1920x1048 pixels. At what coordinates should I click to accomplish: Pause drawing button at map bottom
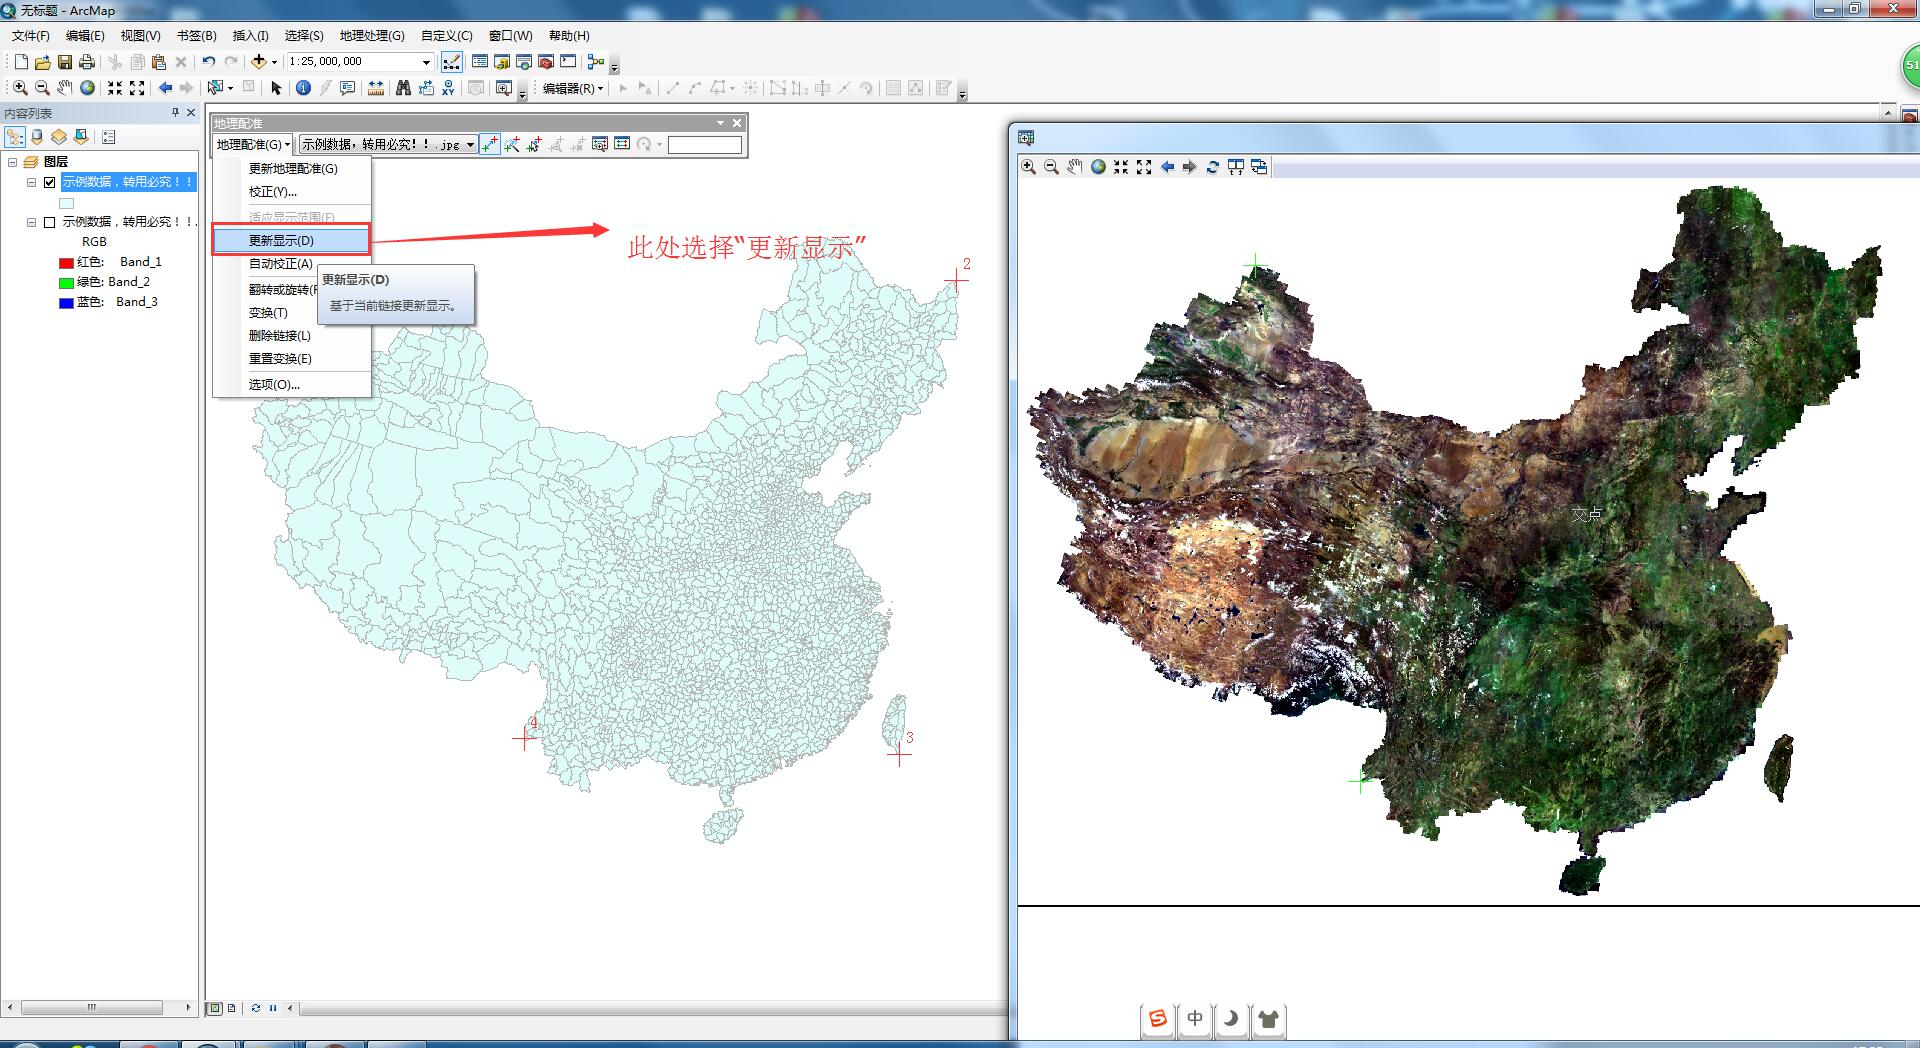tap(273, 1008)
